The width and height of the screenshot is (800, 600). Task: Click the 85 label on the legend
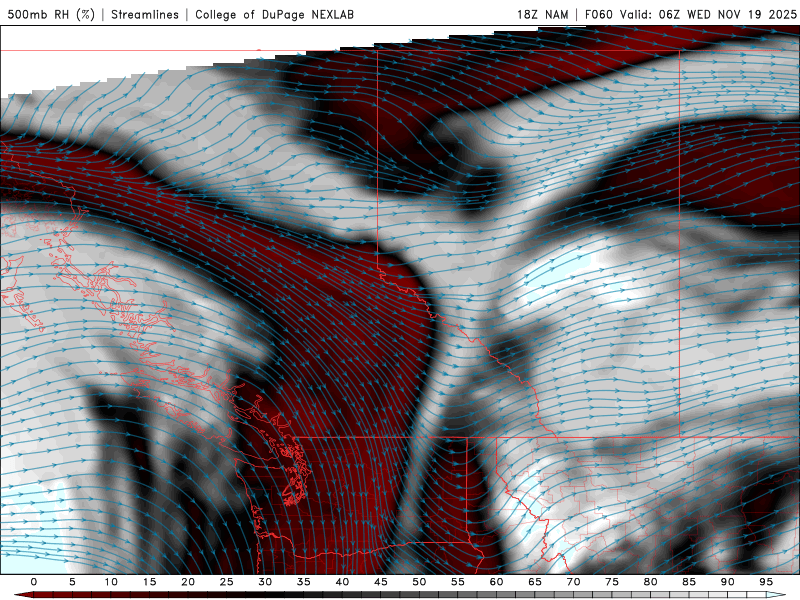pos(689,582)
